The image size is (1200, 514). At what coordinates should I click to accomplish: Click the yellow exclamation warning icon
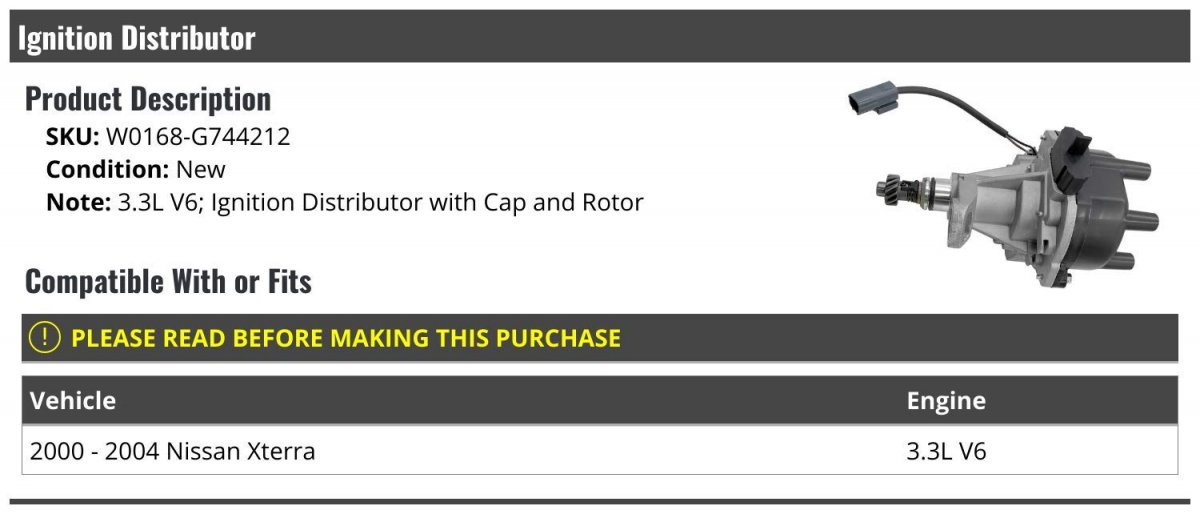click(x=46, y=338)
